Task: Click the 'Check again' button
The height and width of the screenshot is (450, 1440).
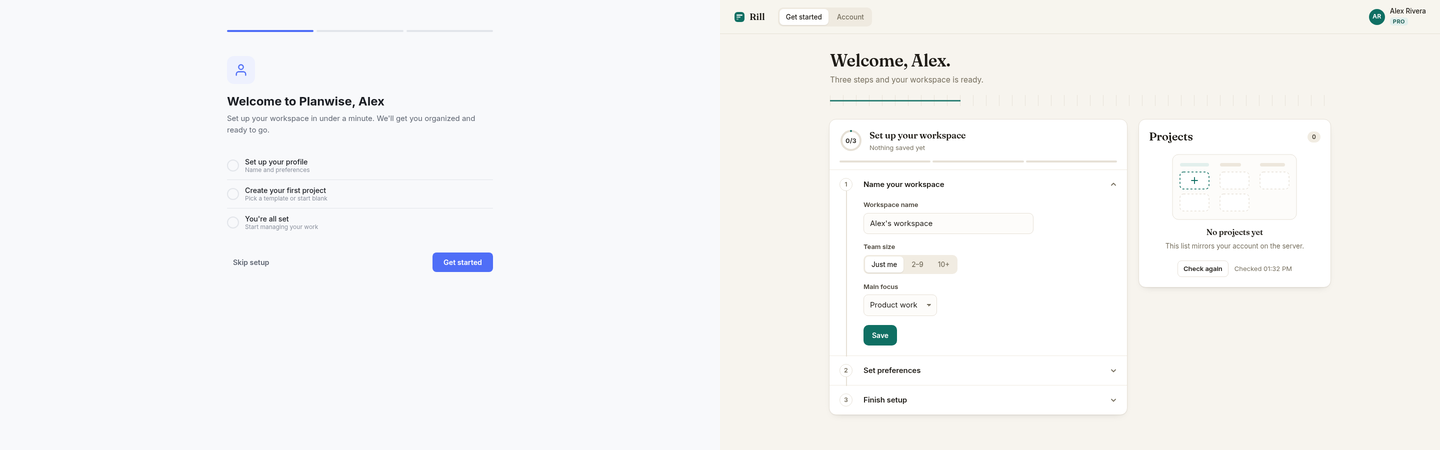Action: point(1203,268)
